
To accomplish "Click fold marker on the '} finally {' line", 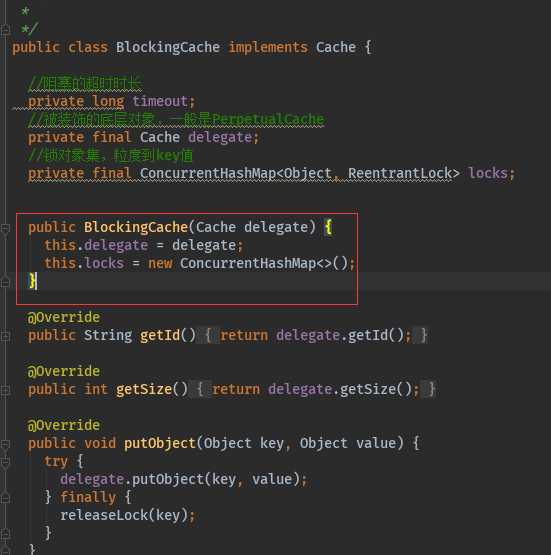I will click(x=5, y=498).
